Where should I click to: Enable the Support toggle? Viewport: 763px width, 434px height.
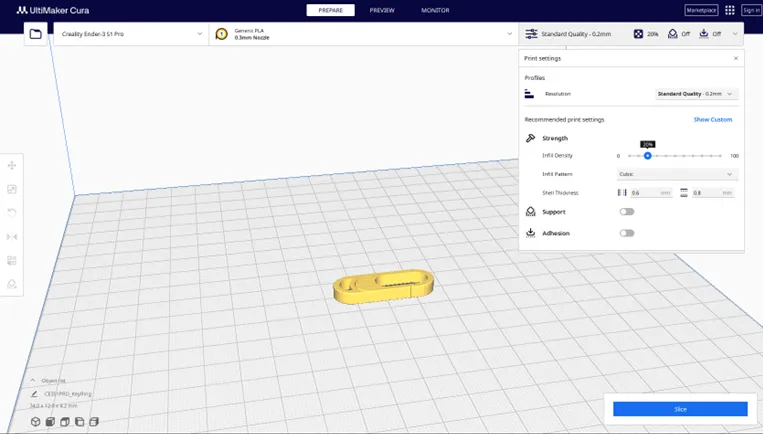(626, 212)
